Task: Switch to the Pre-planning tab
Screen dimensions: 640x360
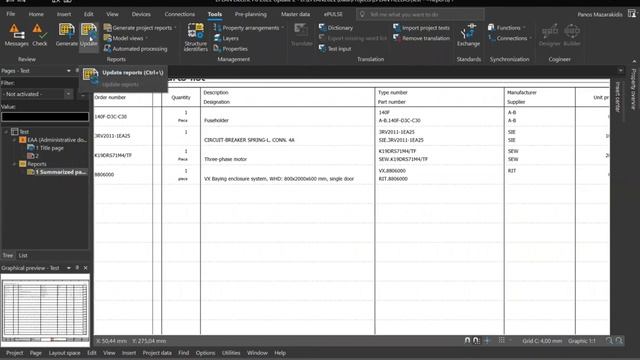Action: click(251, 14)
